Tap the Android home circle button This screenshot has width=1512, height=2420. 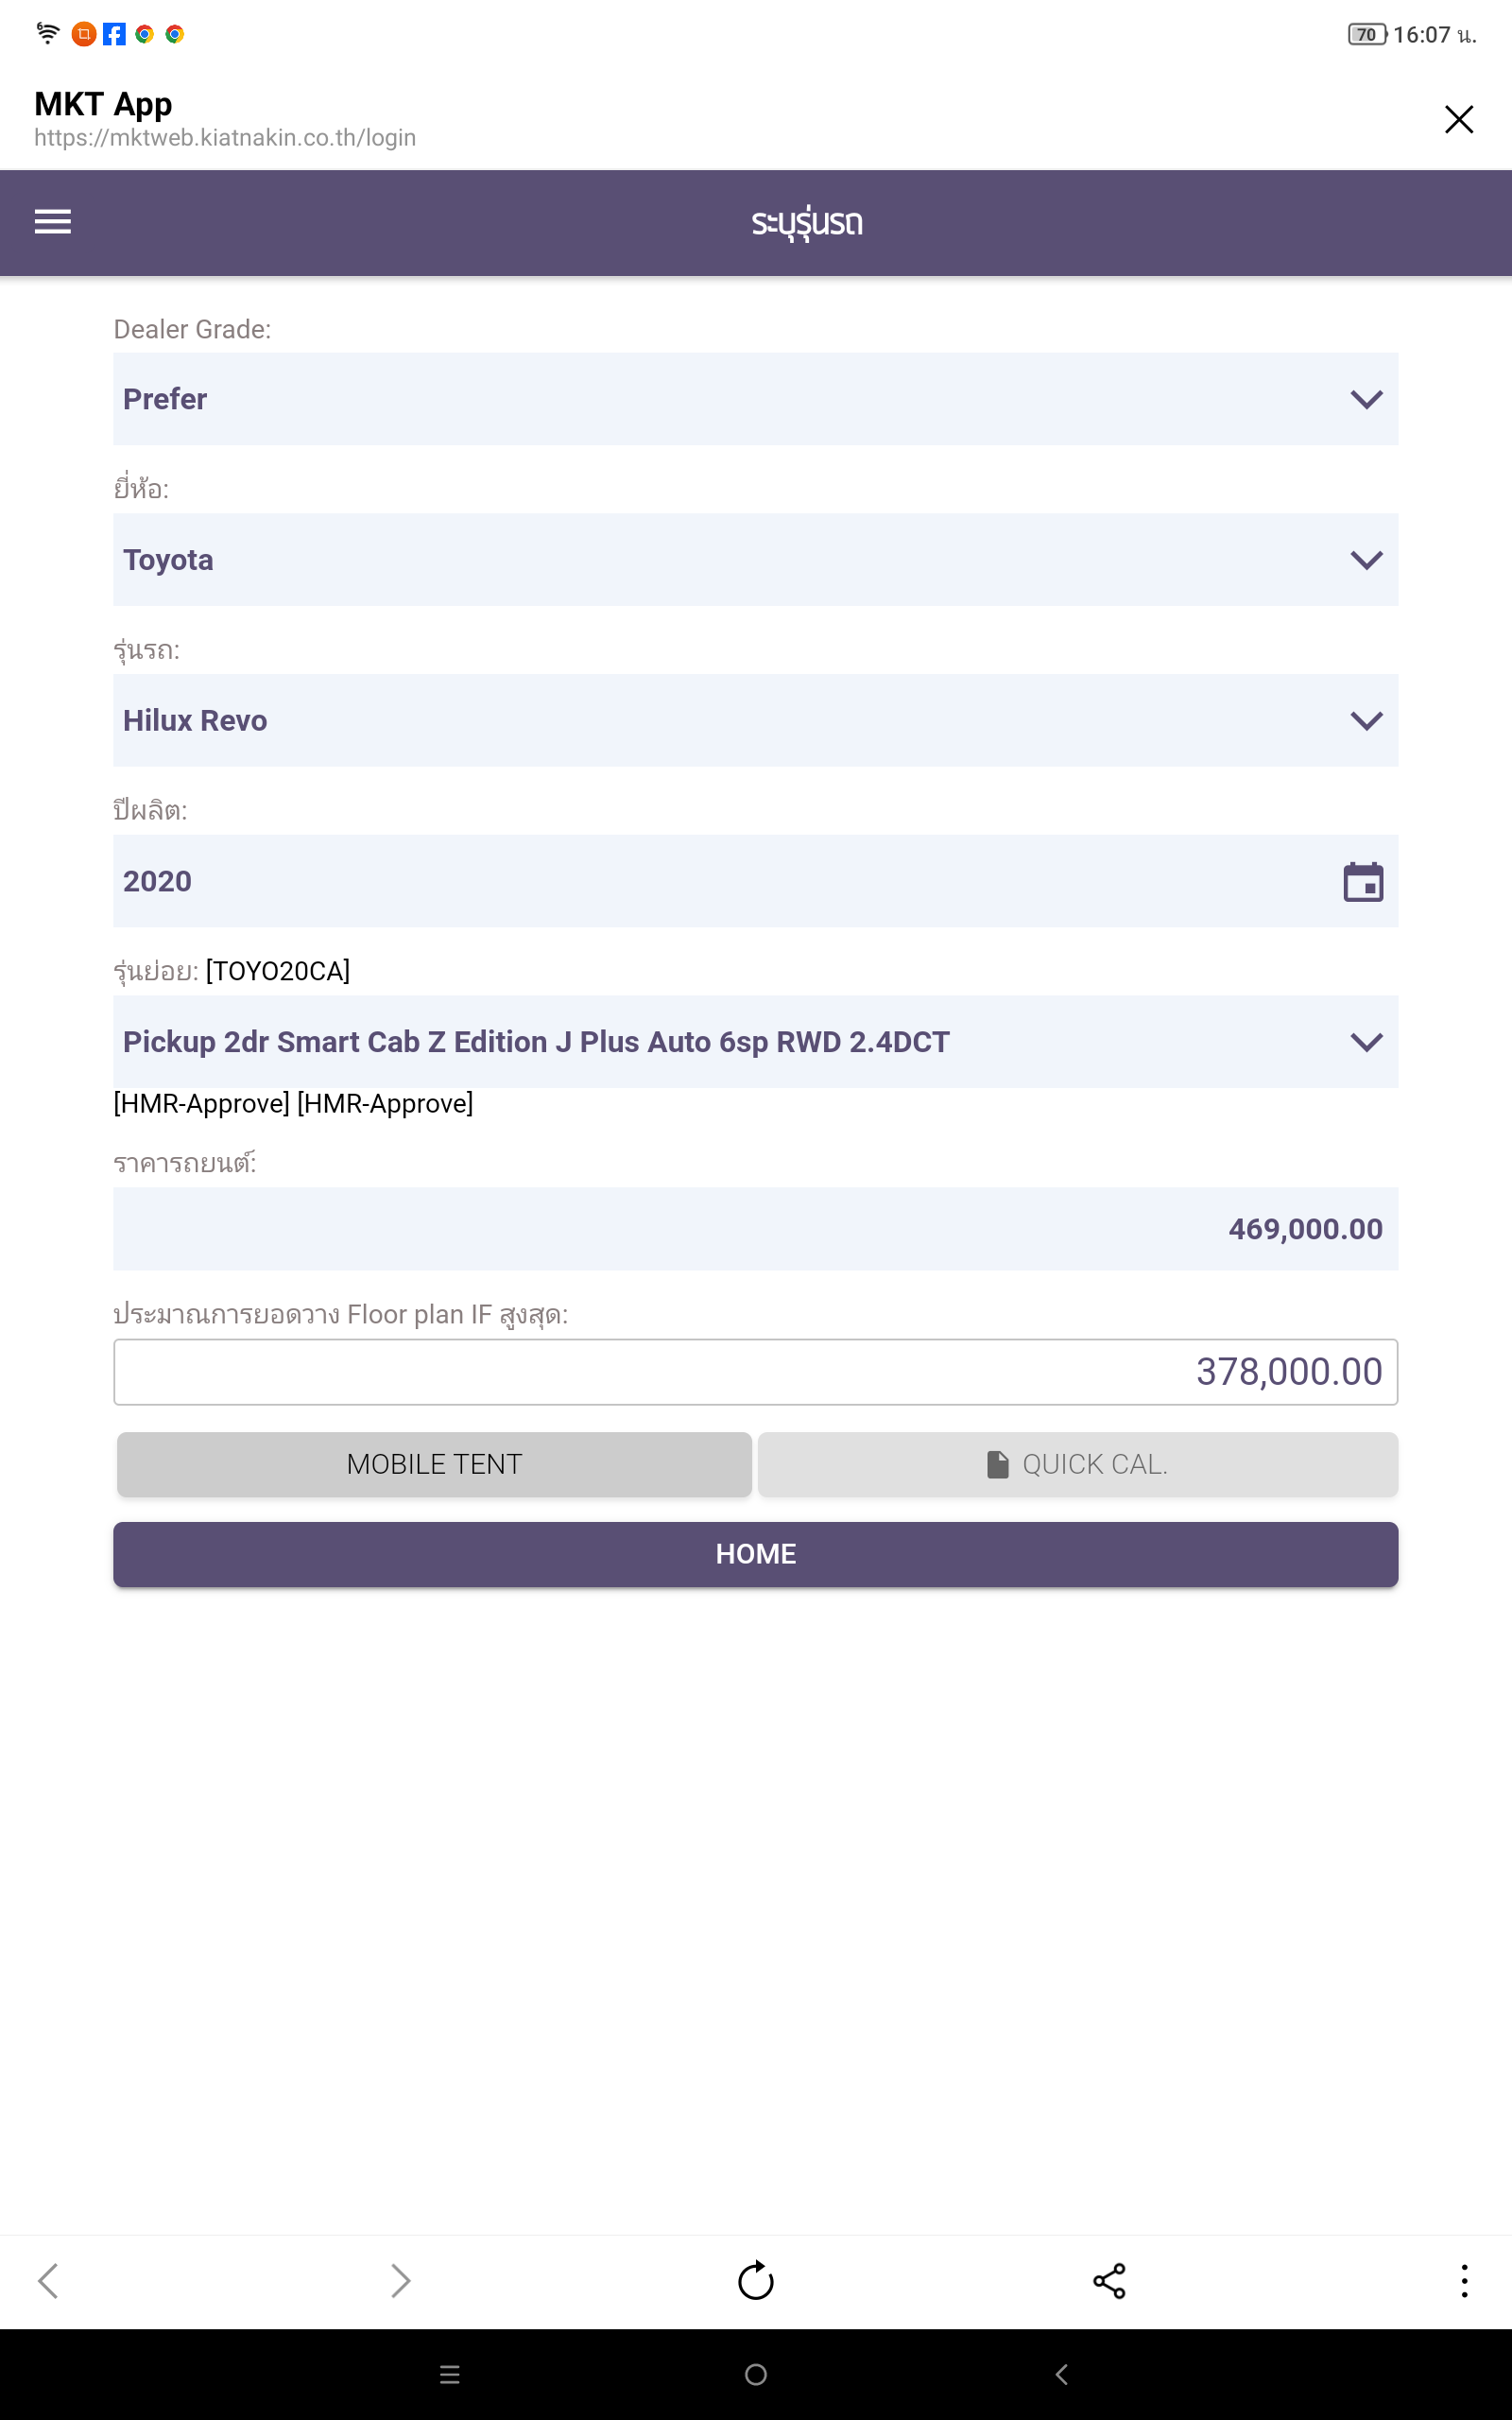click(756, 2374)
